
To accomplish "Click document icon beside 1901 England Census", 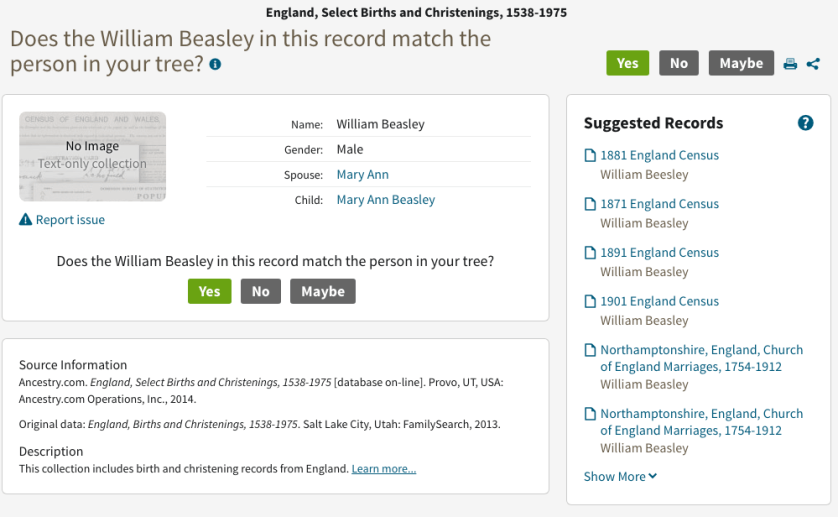I will click(590, 301).
